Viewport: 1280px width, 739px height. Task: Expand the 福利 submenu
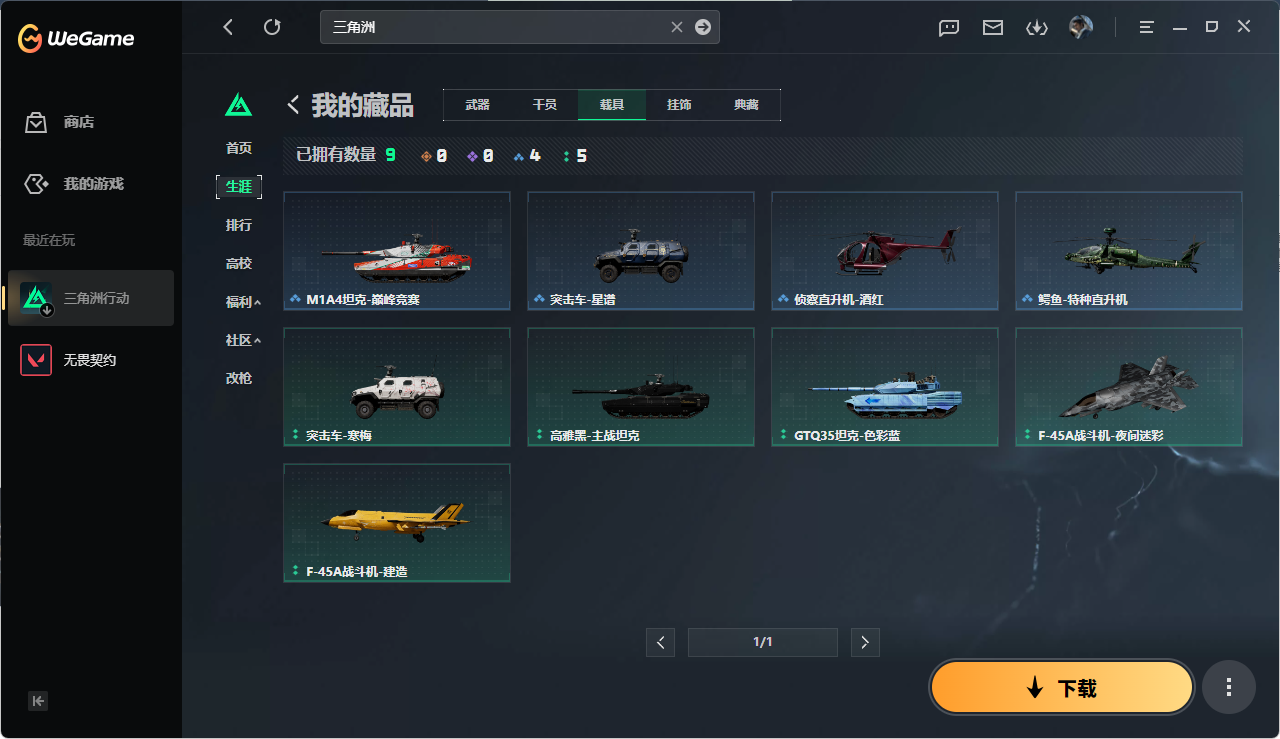click(243, 302)
